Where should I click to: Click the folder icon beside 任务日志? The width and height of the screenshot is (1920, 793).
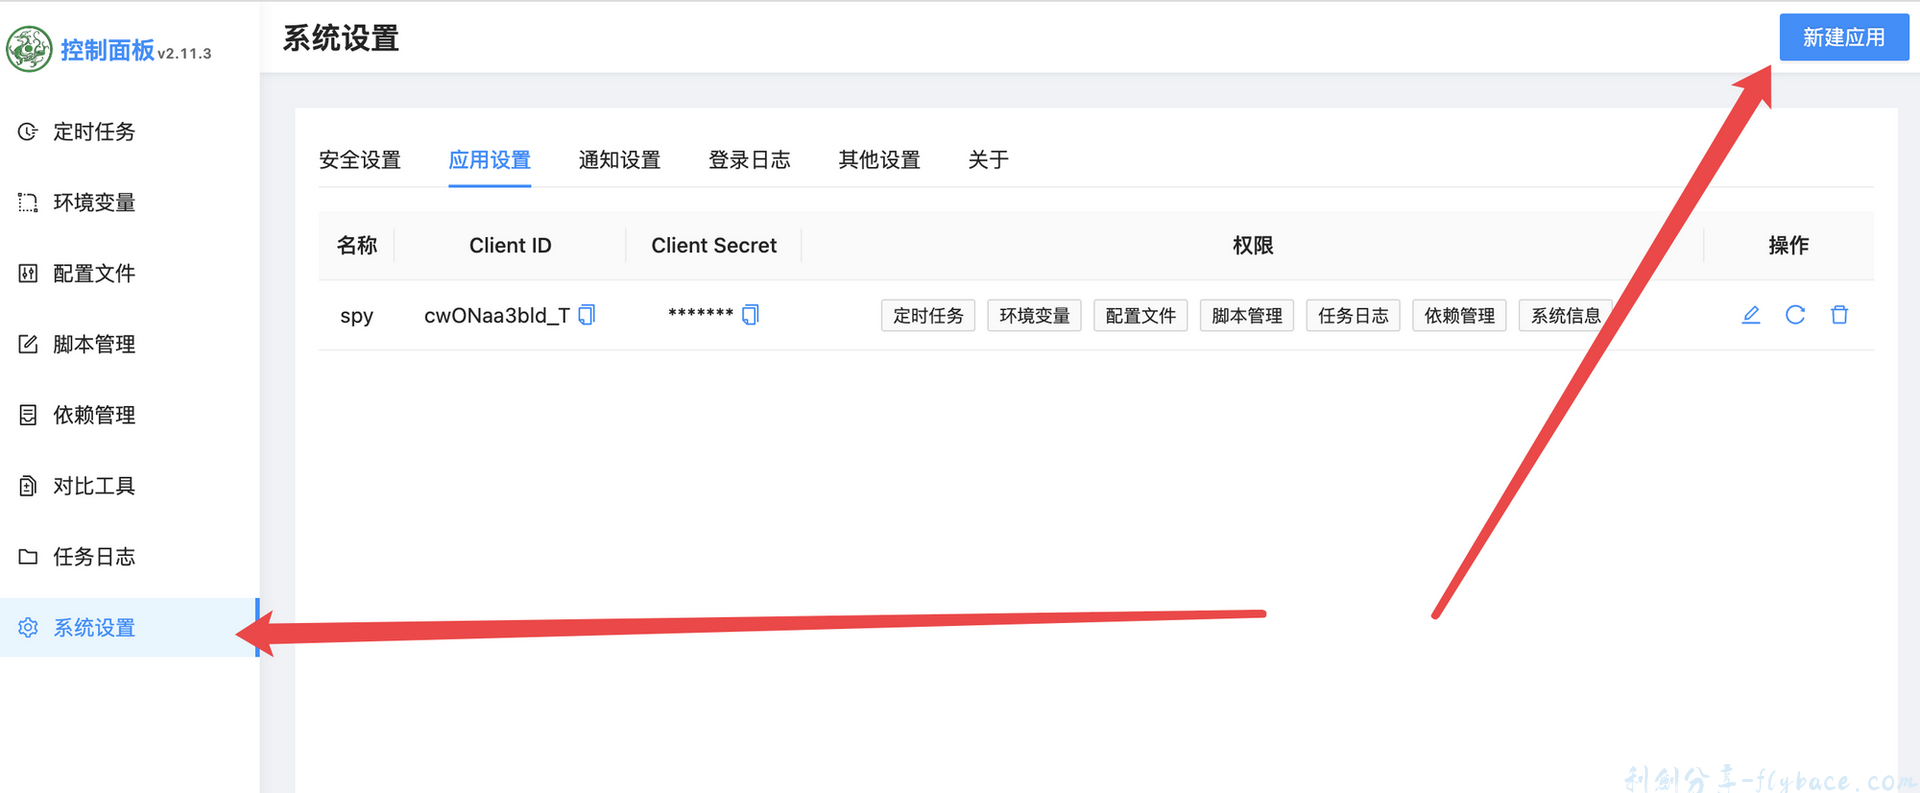(28, 557)
